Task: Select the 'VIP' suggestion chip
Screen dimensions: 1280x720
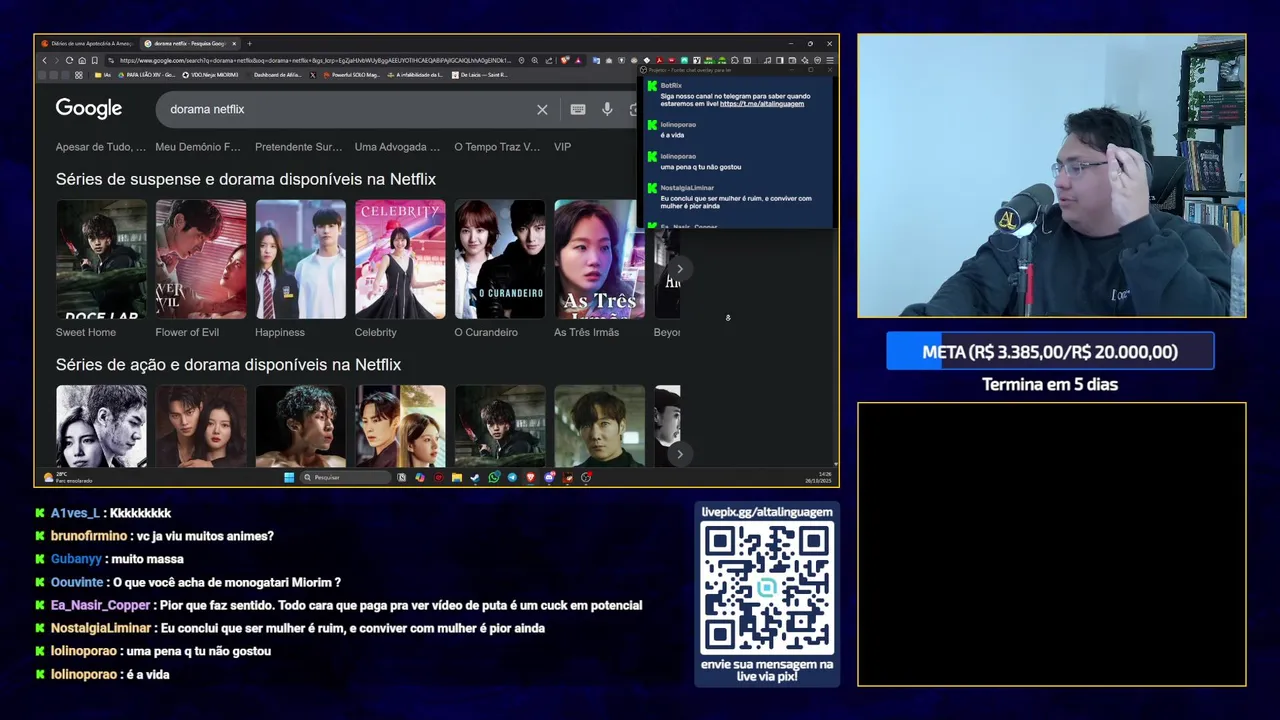Action: [563, 147]
